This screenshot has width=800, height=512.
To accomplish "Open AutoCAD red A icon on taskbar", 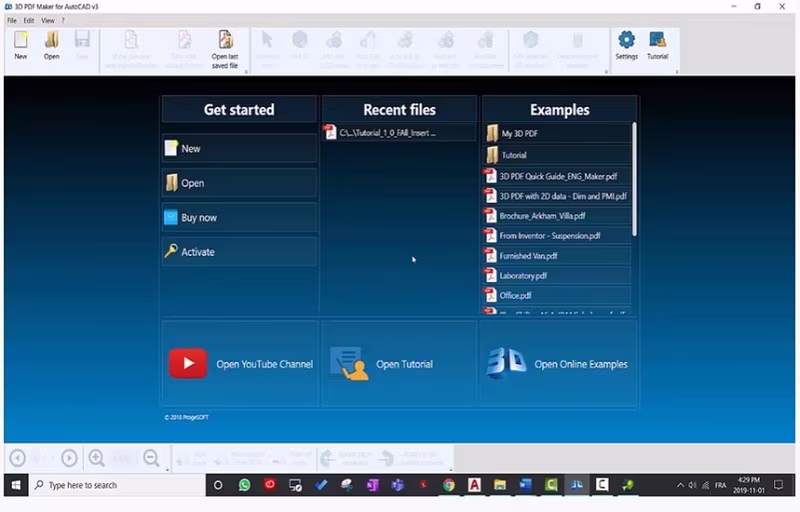I will 474,485.
